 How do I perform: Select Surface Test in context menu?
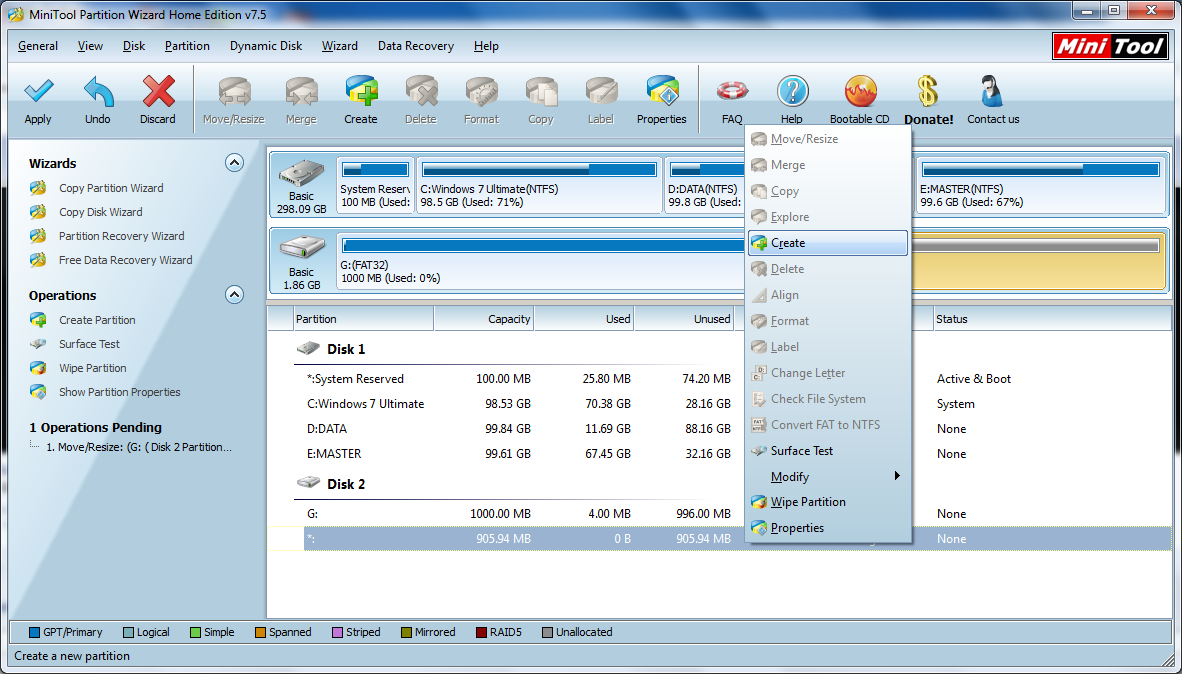[x=828, y=451]
